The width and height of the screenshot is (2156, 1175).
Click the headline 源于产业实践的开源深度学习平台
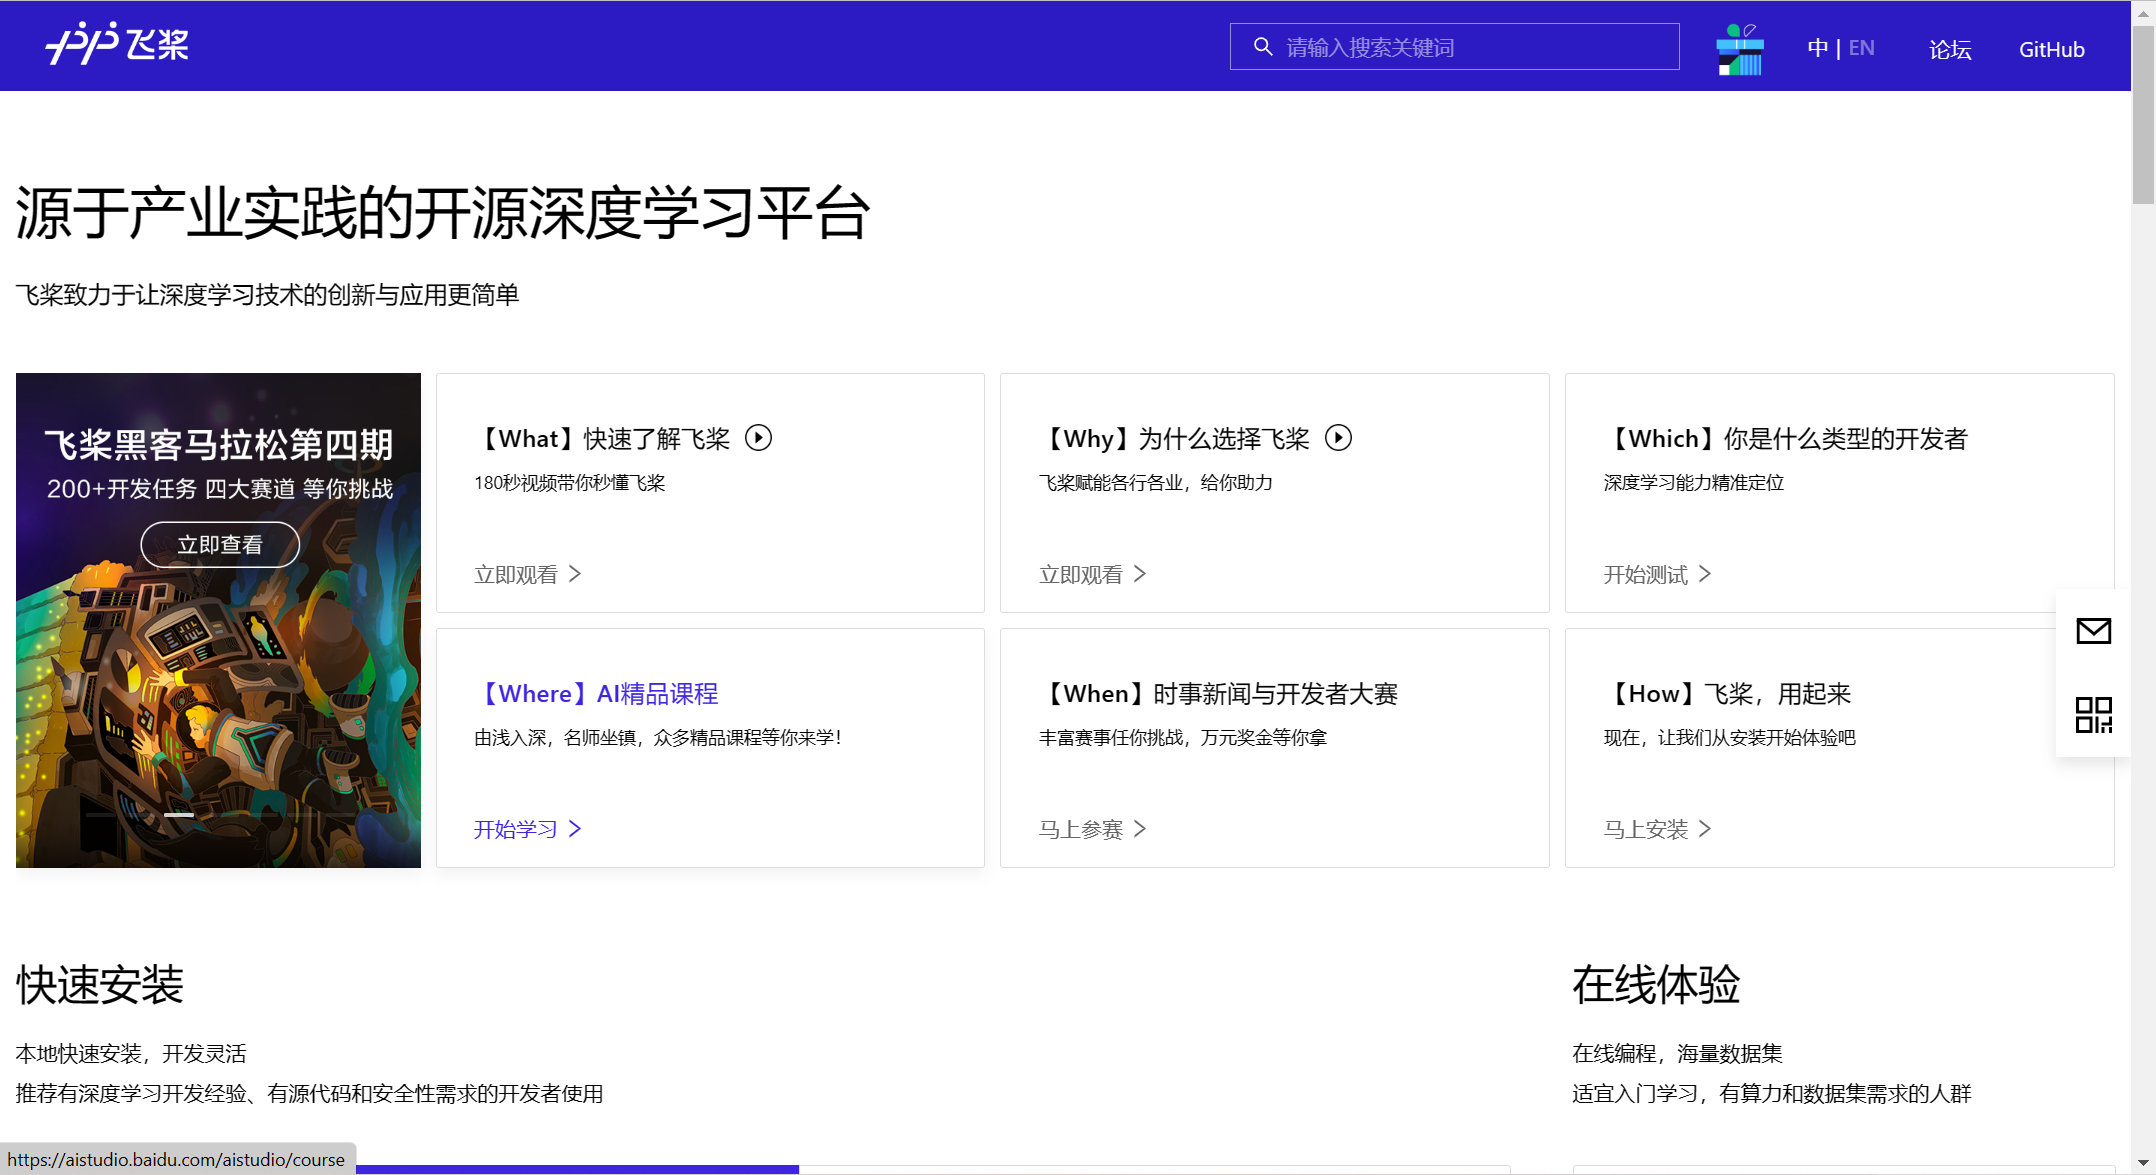click(443, 213)
